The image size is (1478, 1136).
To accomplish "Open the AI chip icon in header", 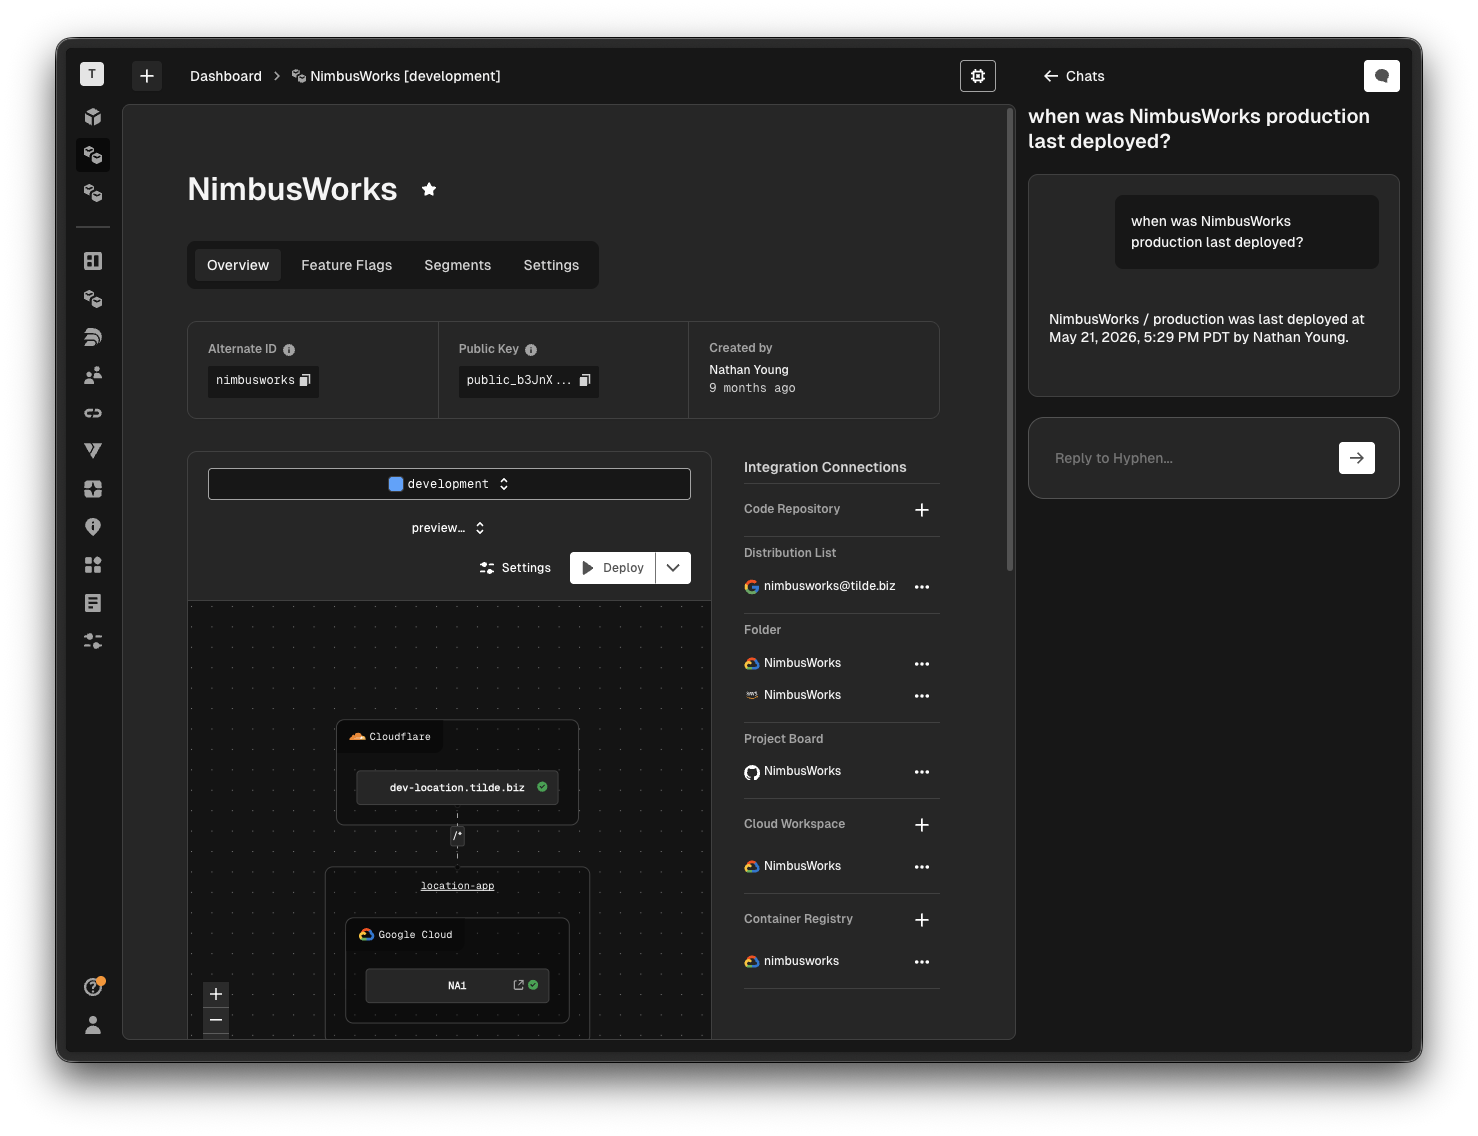I will tap(978, 76).
